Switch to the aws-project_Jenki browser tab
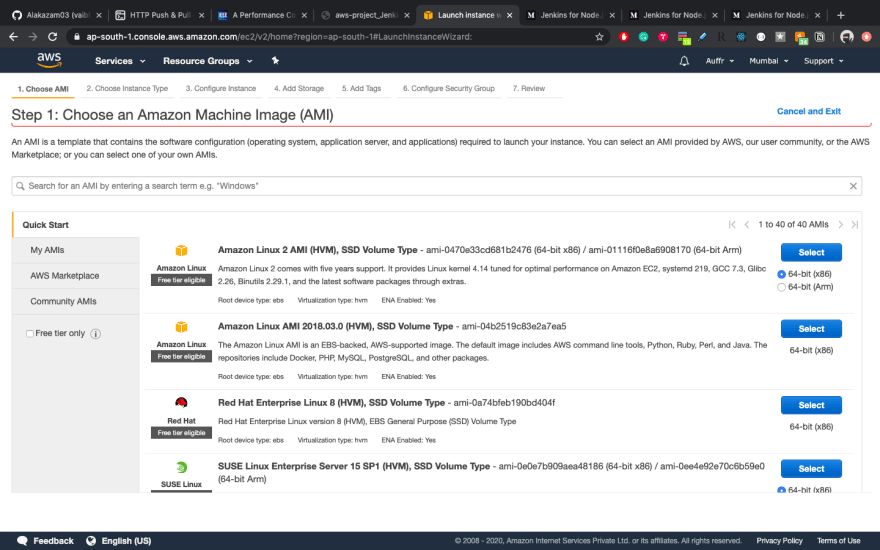The width and height of the screenshot is (880, 550). [365, 15]
